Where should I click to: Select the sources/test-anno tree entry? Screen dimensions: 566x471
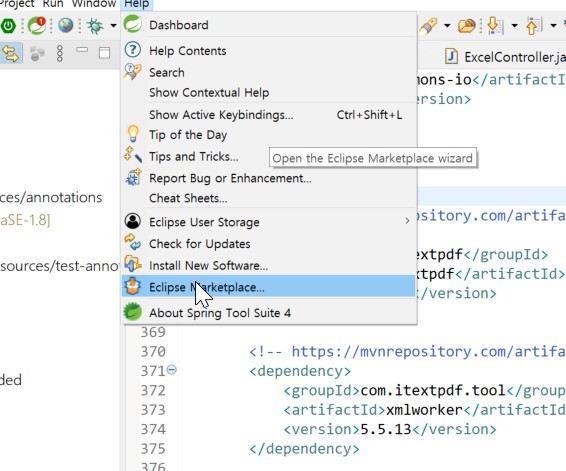point(60,266)
